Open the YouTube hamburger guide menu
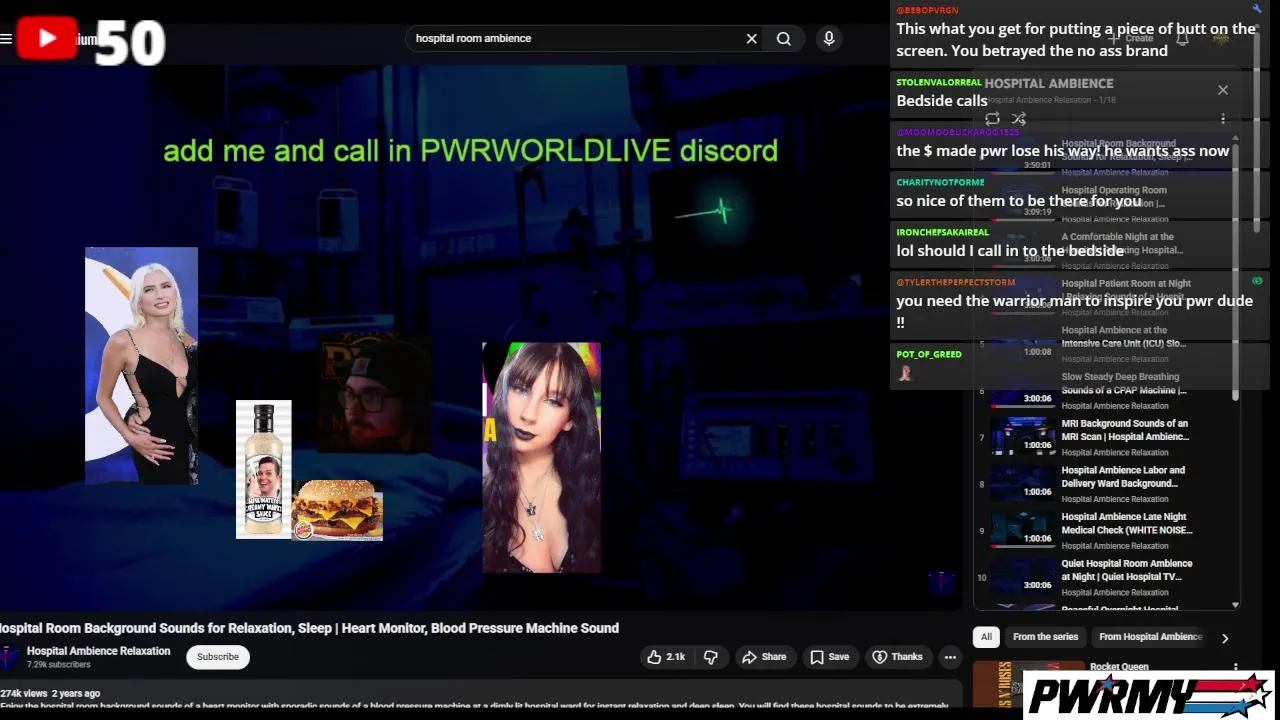This screenshot has height=720, width=1280. 6,39
